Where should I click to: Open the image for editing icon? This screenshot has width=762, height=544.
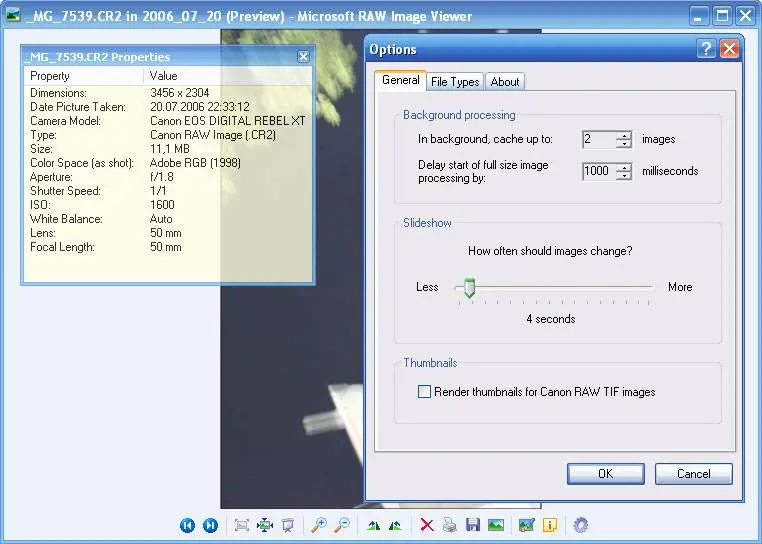527,525
